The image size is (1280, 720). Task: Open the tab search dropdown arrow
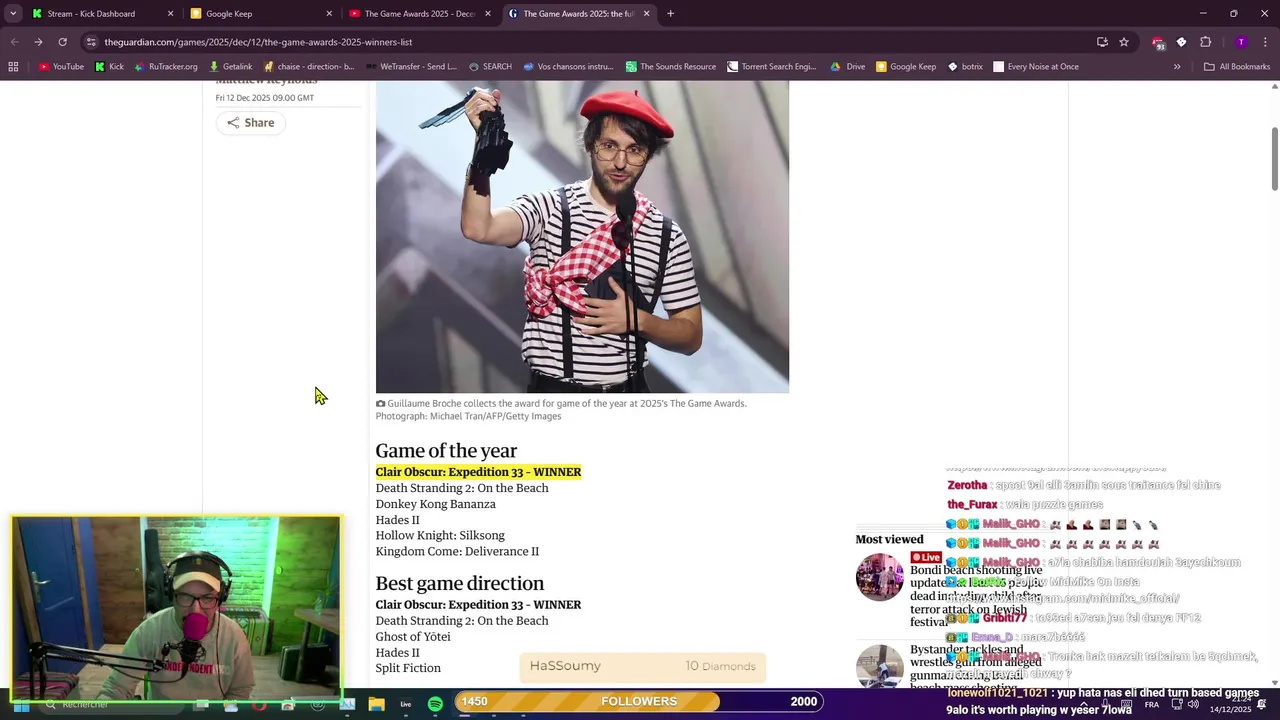click(12, 14)
